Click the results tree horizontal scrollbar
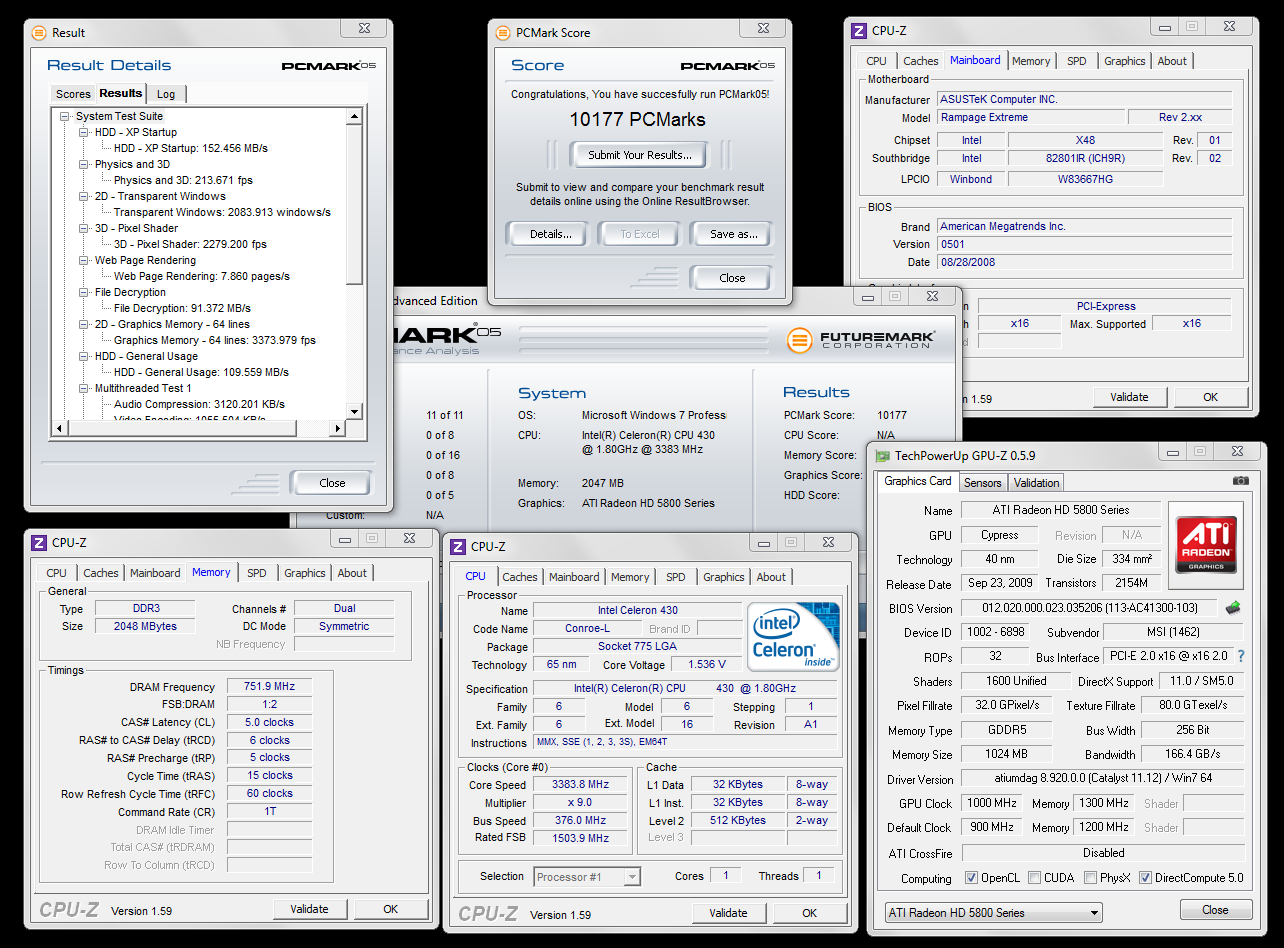The height and width of the screenshot is (948, 1284). click(199, 429)
